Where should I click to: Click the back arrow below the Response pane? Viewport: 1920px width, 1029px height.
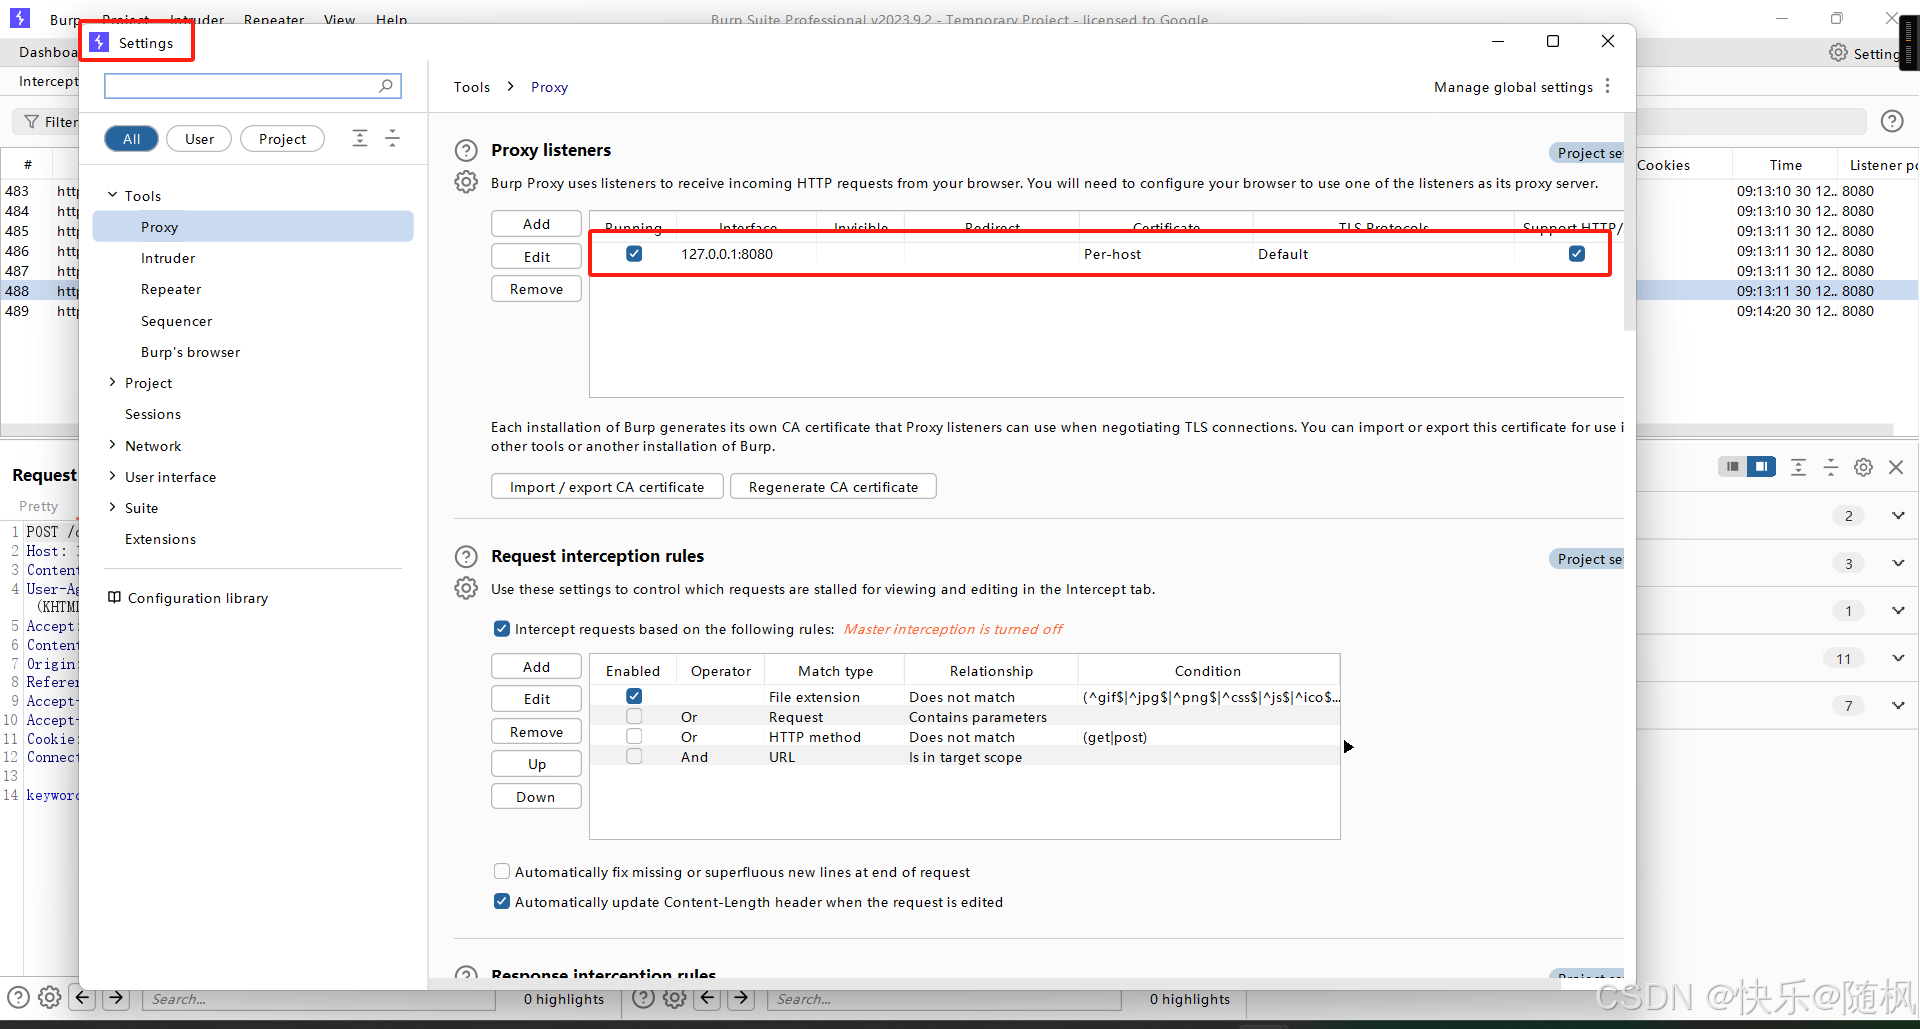(x=708, y=997)
